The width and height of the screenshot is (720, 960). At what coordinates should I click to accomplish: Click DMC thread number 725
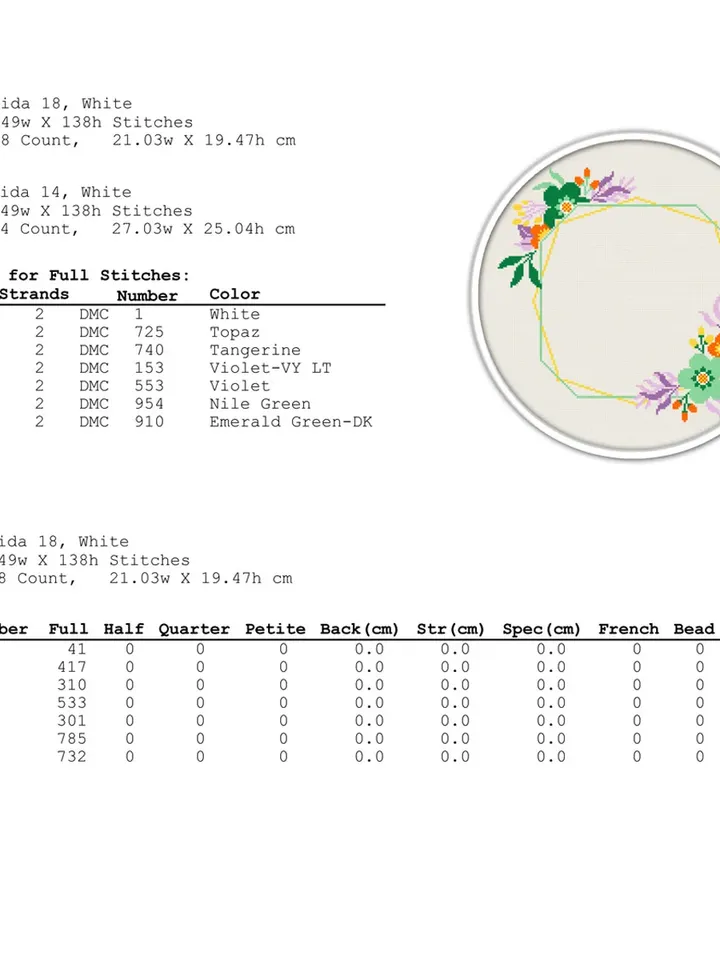coord(148,332)
